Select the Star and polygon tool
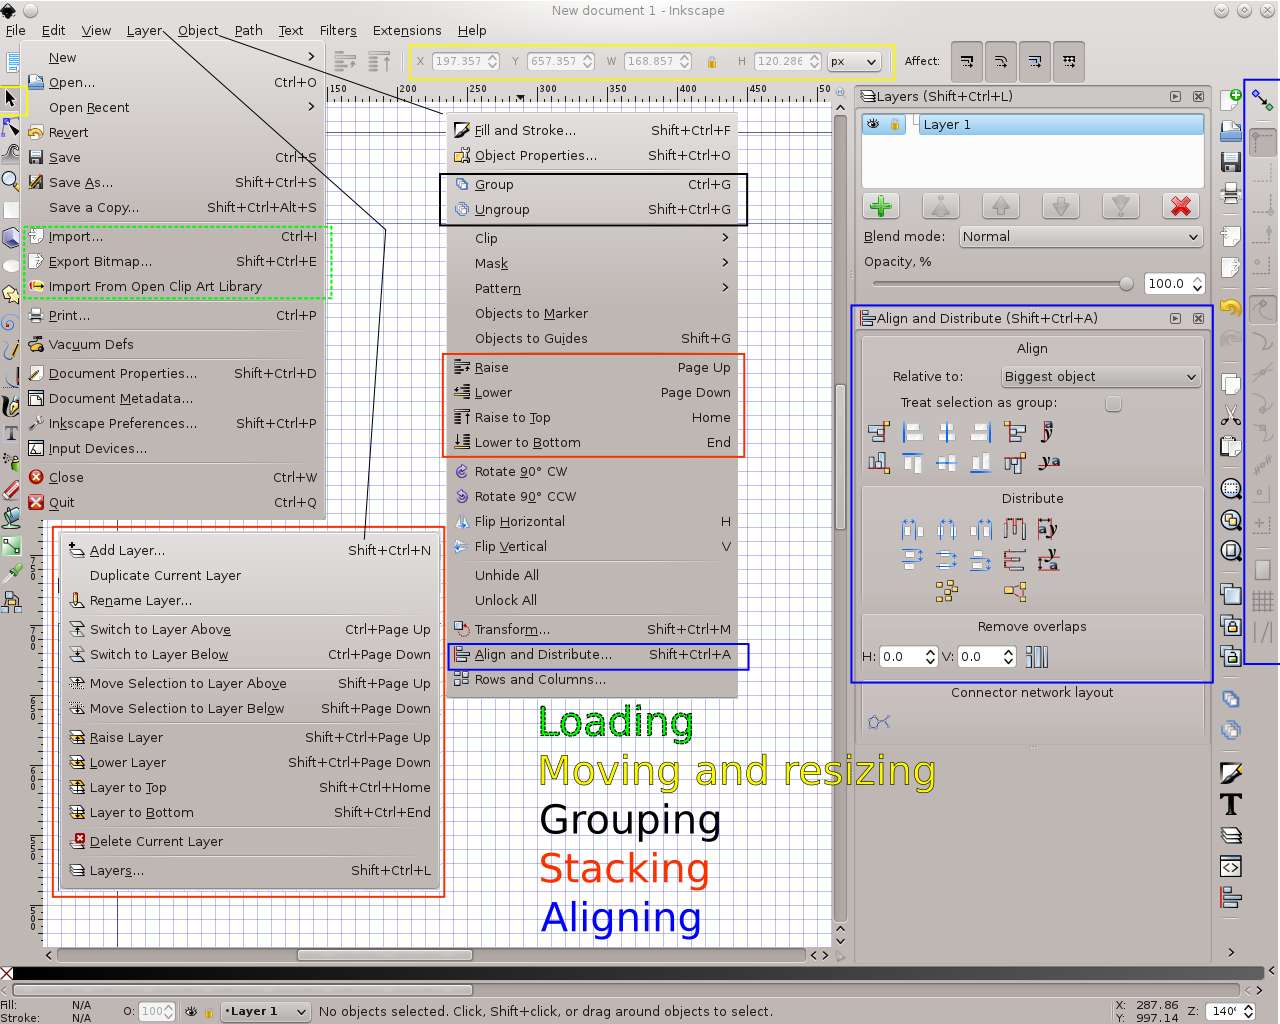The width and height of the screenshot is (1280, 1024). [x=10, y=294]
